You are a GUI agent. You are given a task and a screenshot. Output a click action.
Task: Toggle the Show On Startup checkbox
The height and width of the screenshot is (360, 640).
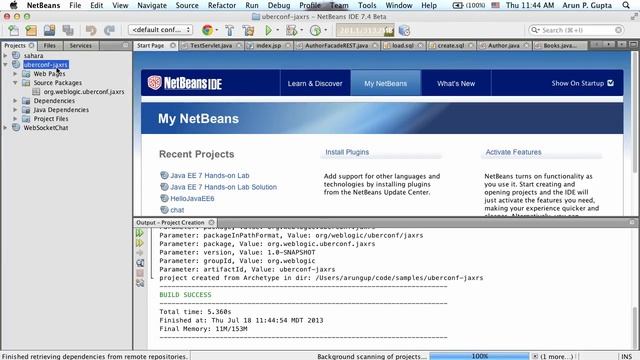(x=611, y=83)
